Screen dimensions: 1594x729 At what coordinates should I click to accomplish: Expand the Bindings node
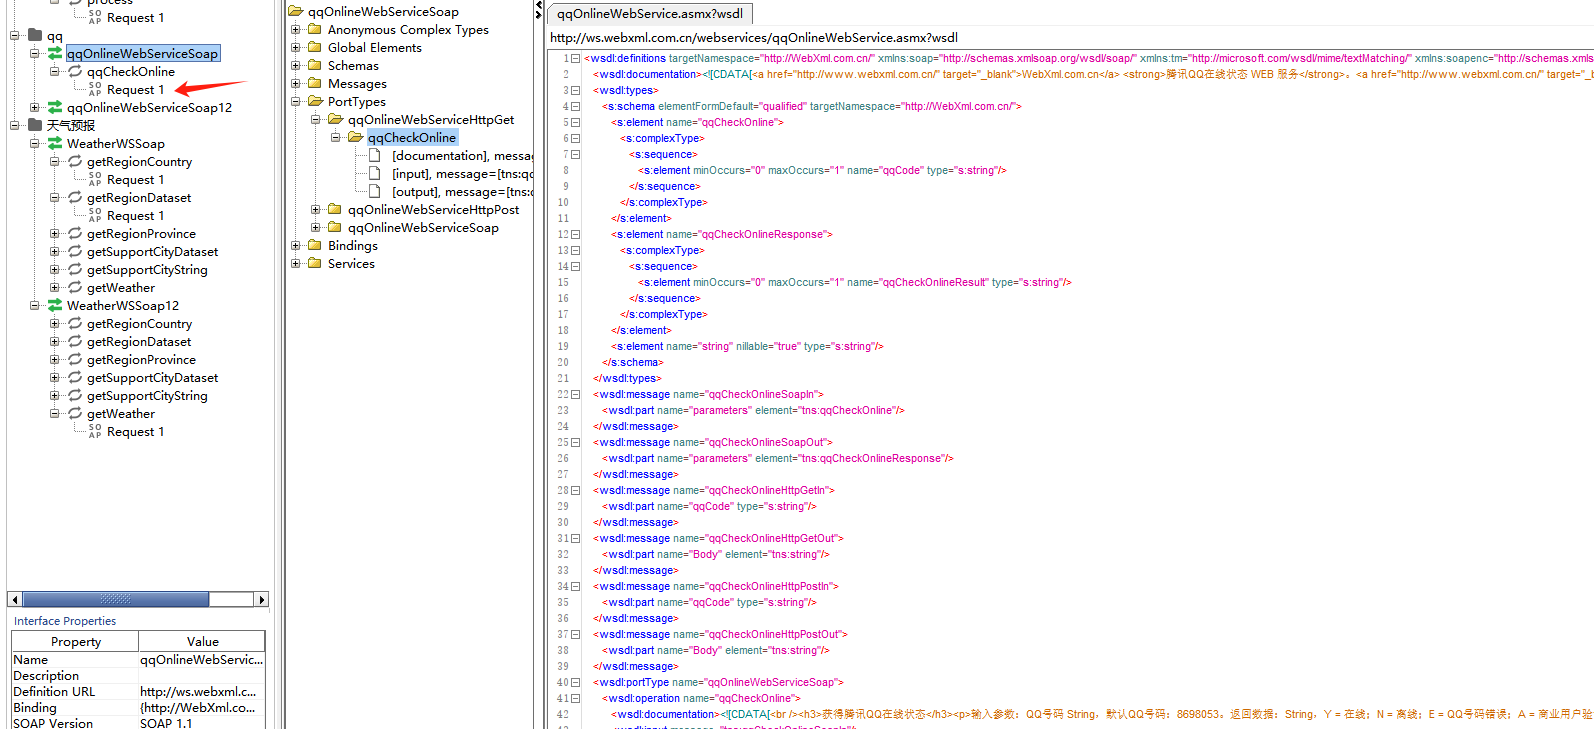point(295,245)
